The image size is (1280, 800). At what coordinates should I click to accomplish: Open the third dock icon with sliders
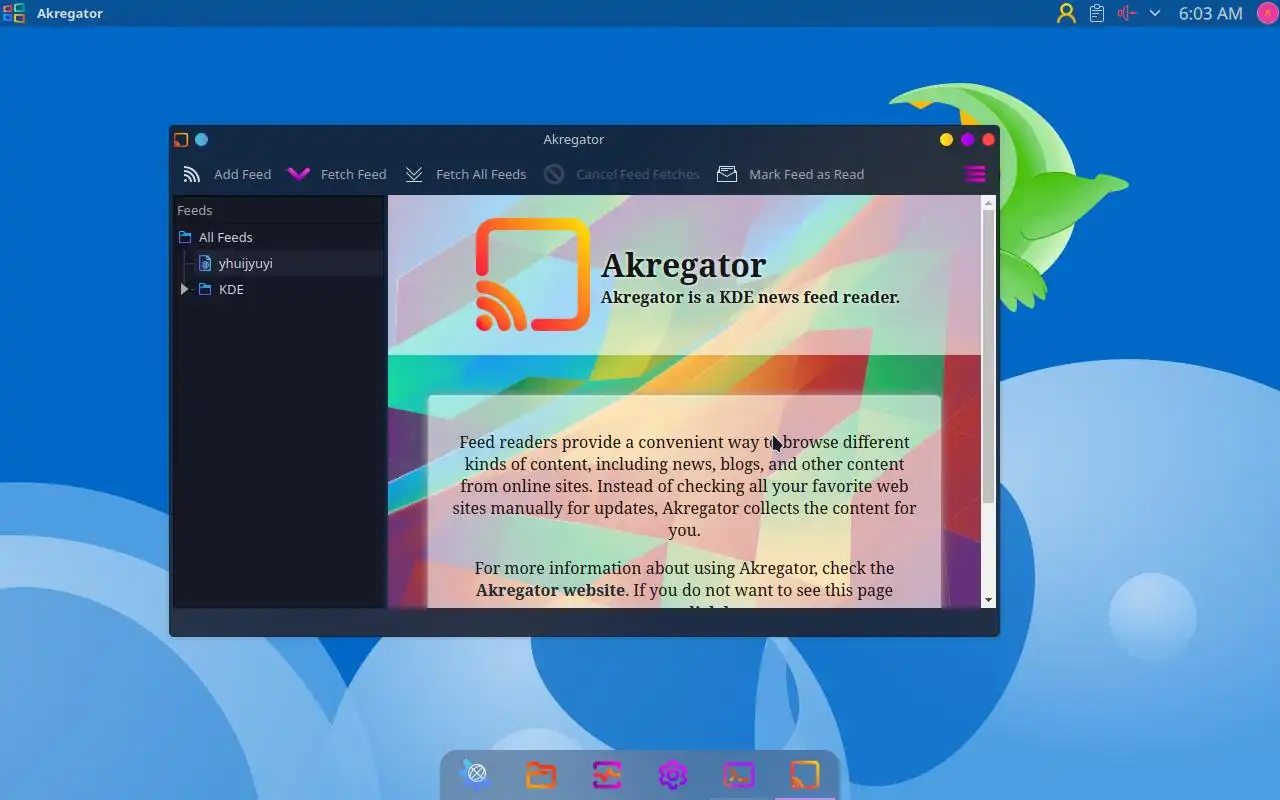click(607, 774)
